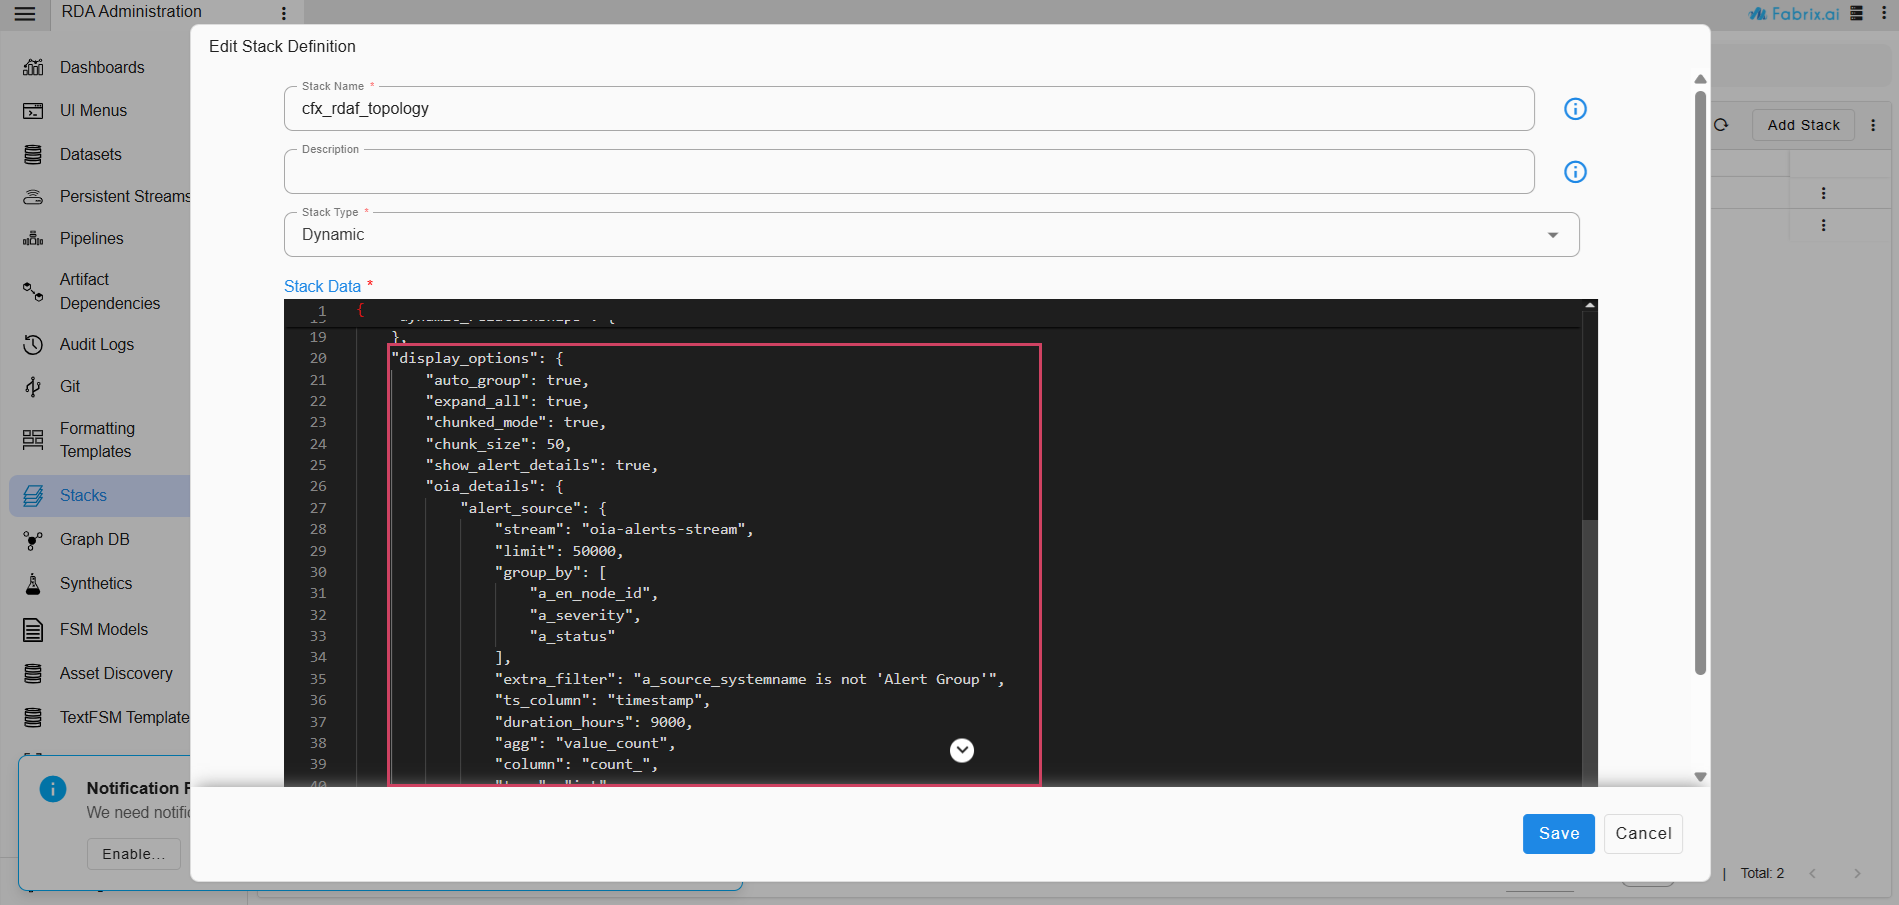Click the "stream": "oia-alerts-stream" line
This screenshot has width=1899, height=905.
click(624, 529)
